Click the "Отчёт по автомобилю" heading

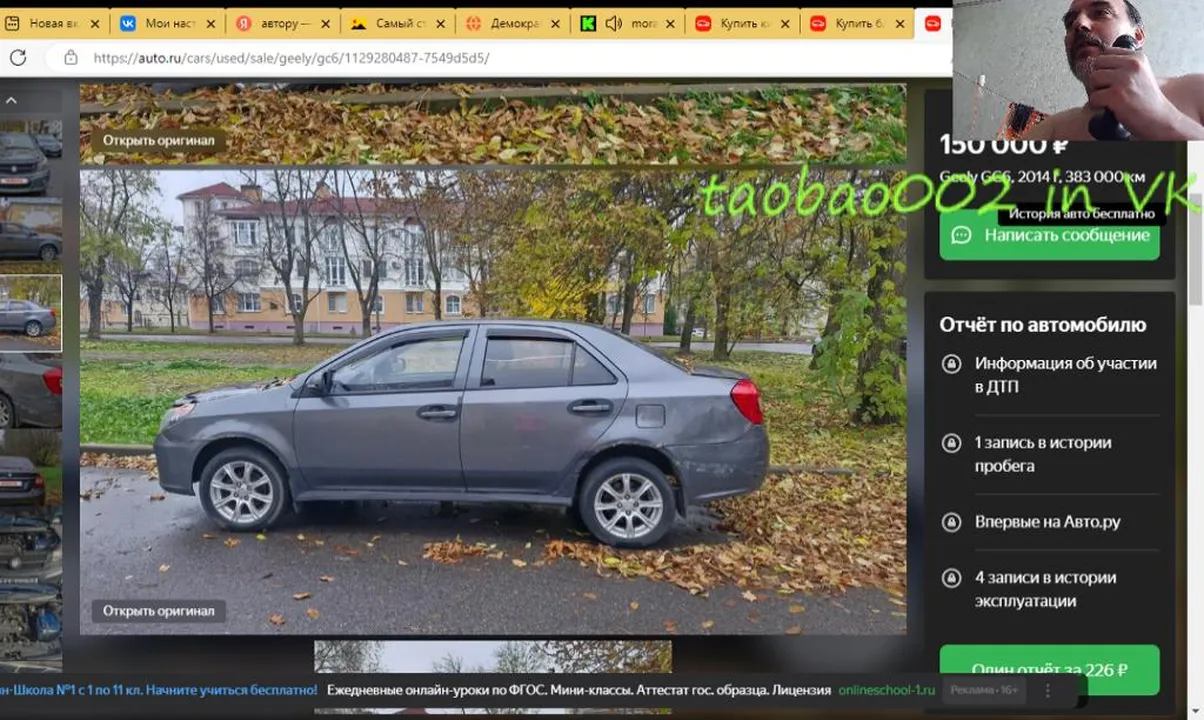click(x=1043, y=325)
